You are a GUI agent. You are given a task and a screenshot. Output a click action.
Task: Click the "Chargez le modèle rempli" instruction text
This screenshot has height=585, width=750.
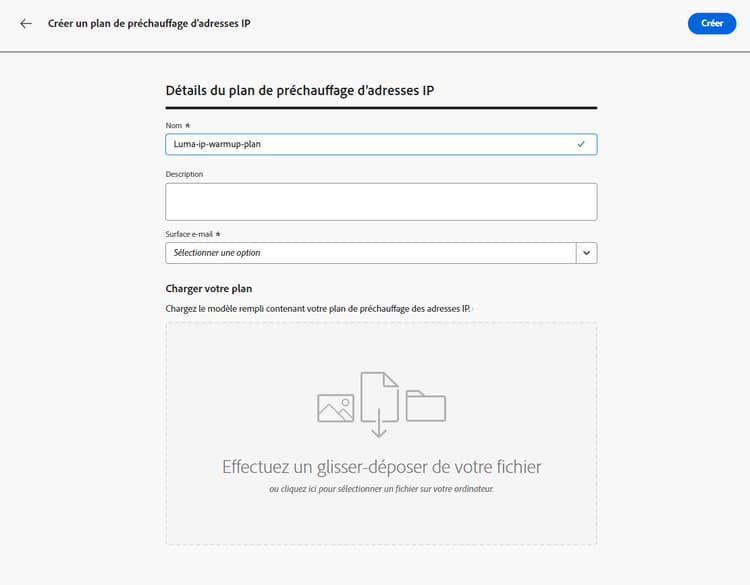(317, 309)
